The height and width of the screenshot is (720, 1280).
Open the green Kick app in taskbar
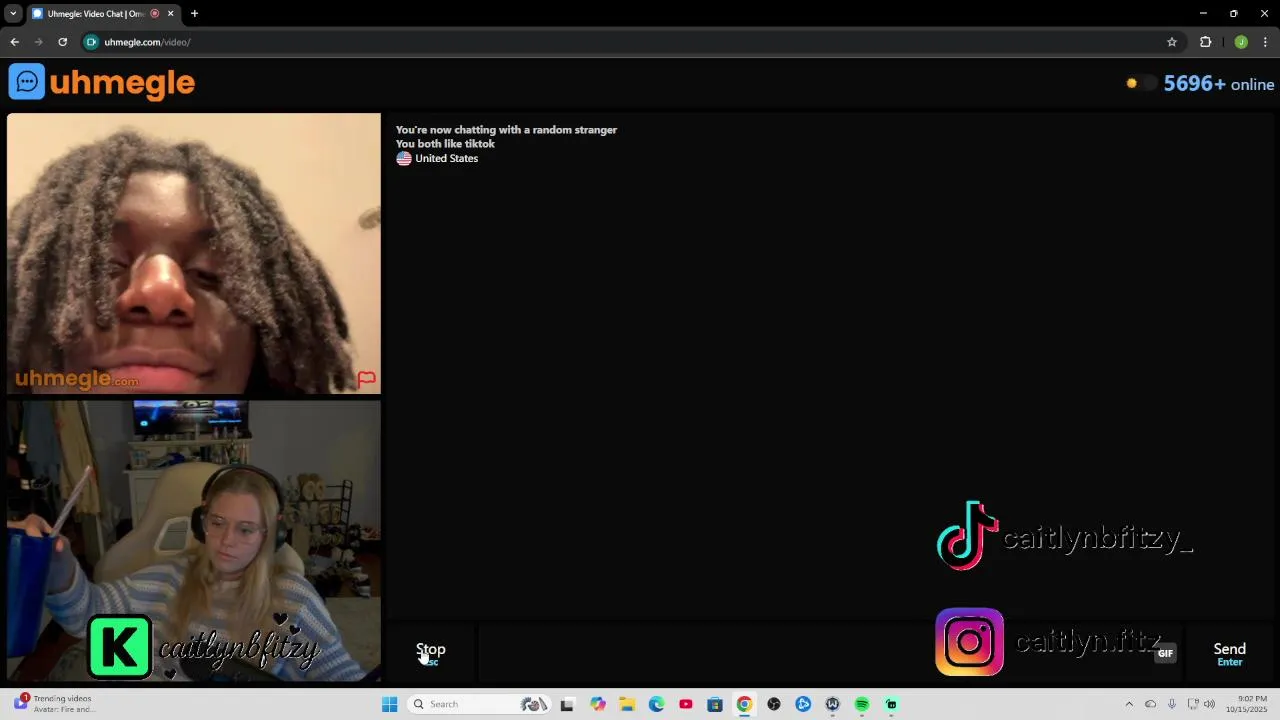(891, 704)
